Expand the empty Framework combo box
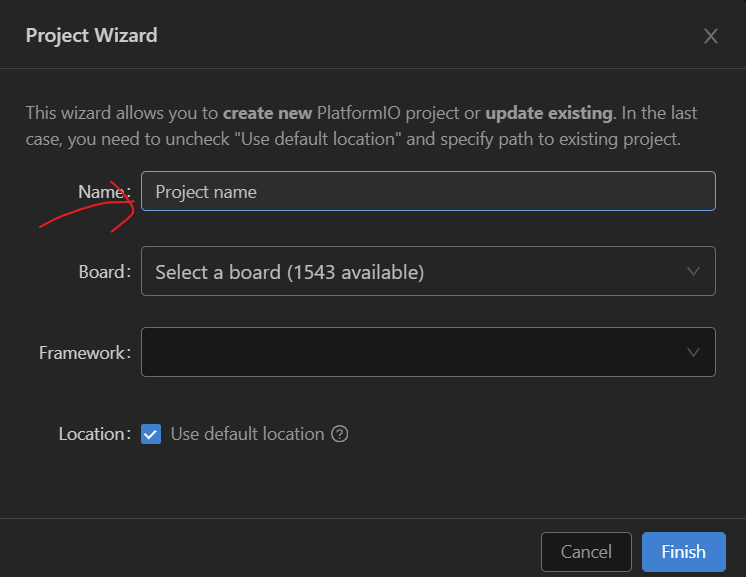The image size is (746, 577). click(x=420, y=352)
